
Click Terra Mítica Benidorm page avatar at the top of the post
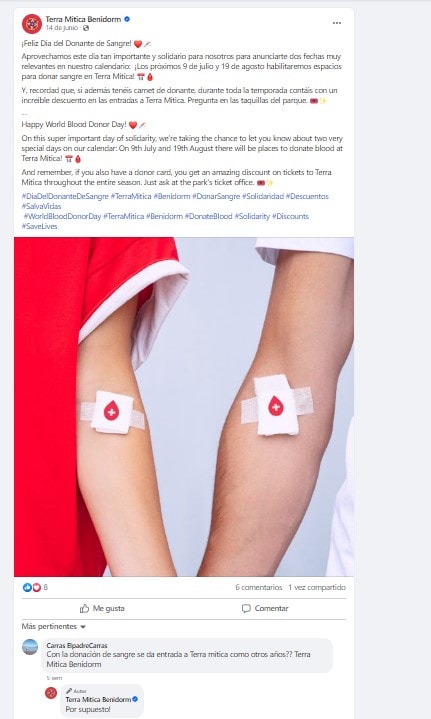click(x=32, y=24)
